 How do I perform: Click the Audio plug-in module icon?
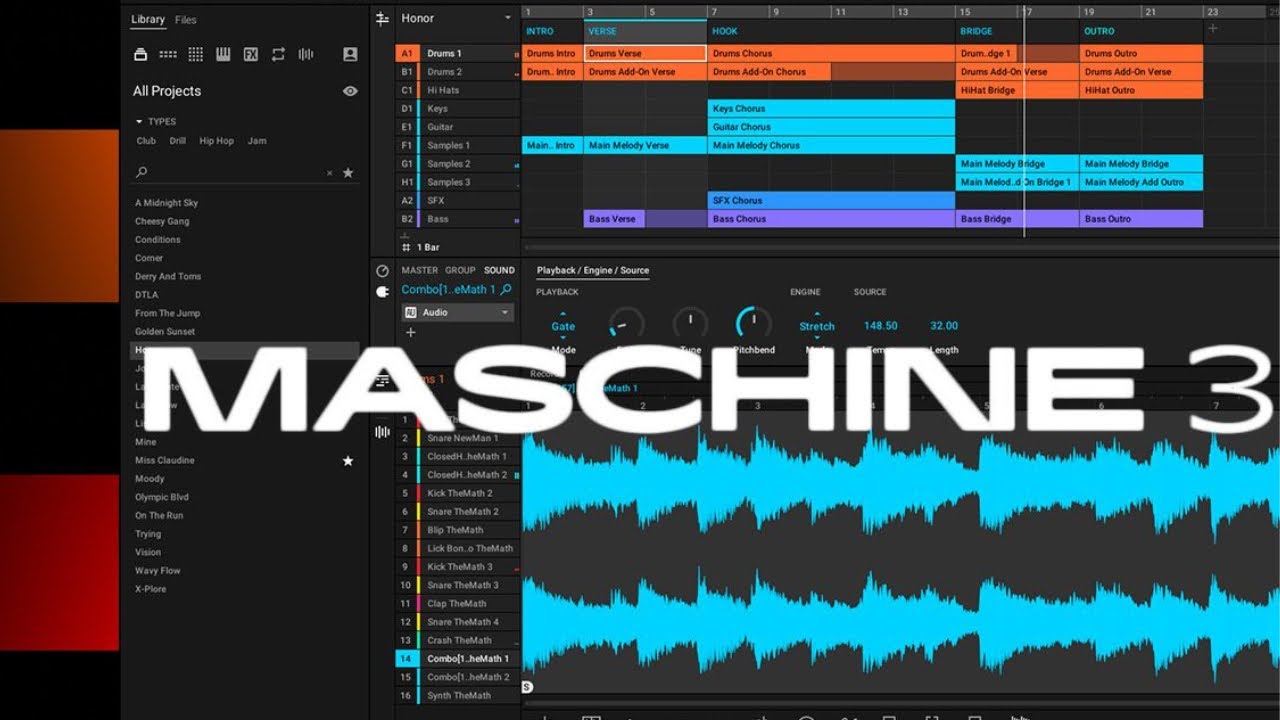point(411,312)
